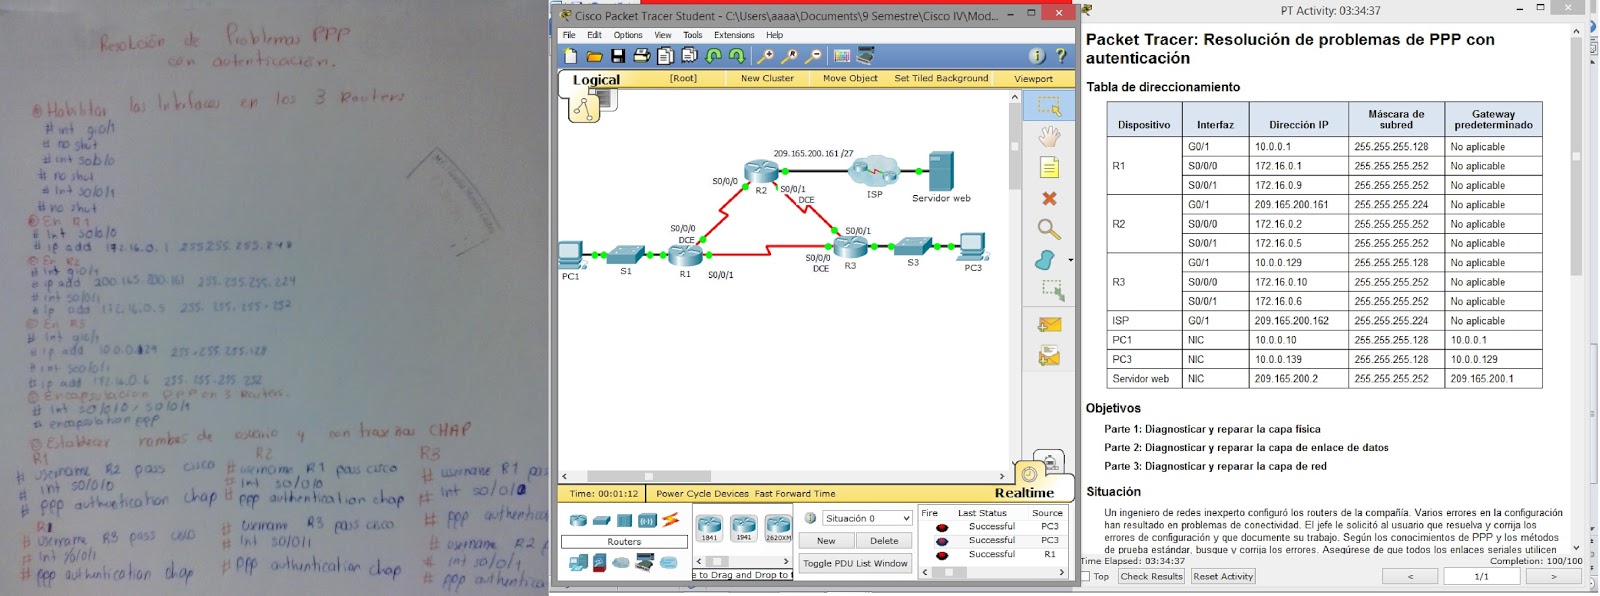Undo with the green left arrow
Screen dimensions: 1600x596
coord(713,56)
